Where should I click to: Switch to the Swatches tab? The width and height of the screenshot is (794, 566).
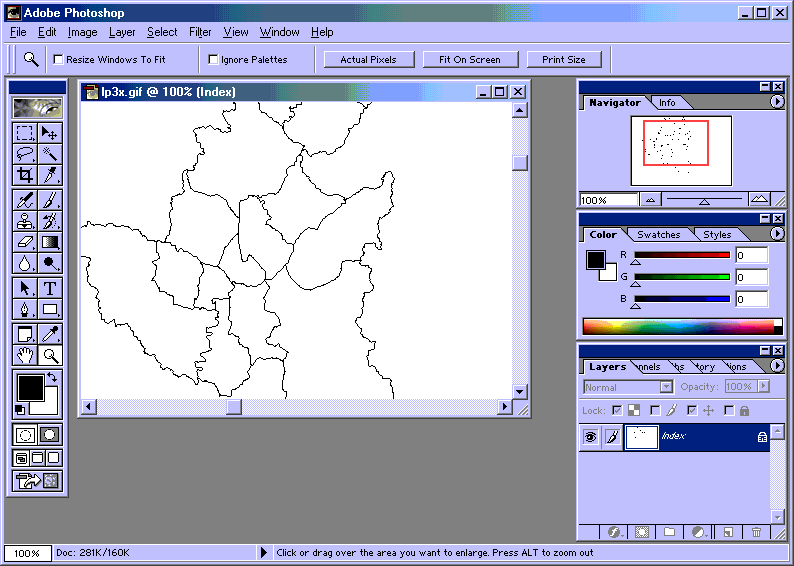coord(659,235)
